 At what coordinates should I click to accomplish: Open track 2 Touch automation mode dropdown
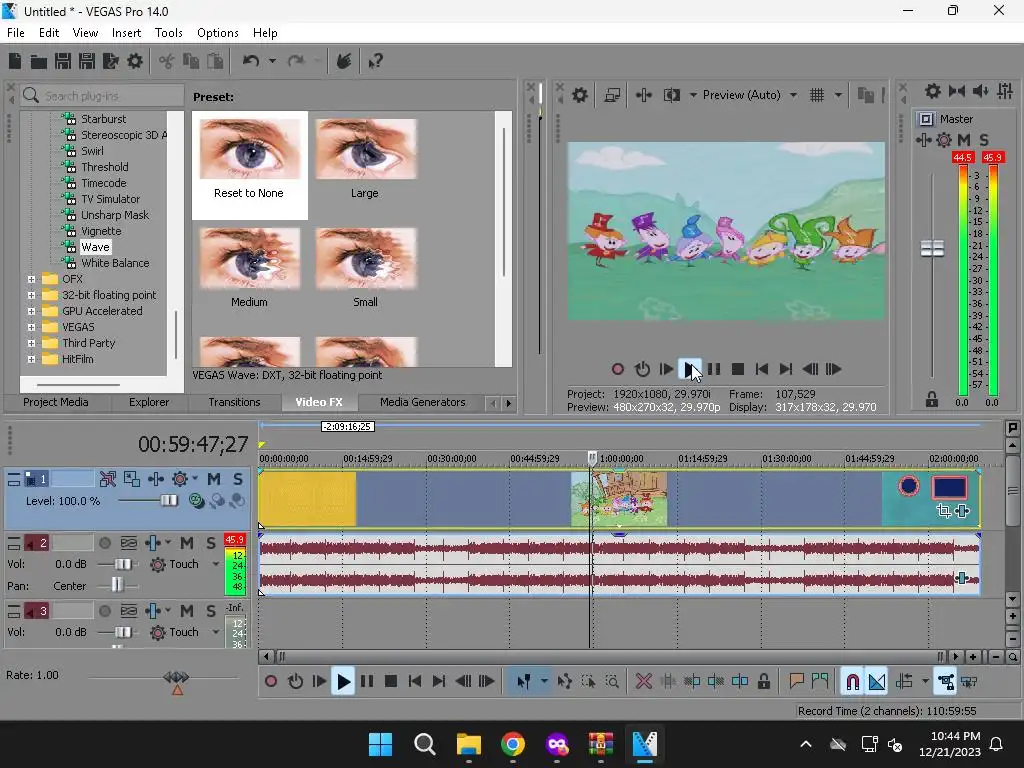click(216, 564)
